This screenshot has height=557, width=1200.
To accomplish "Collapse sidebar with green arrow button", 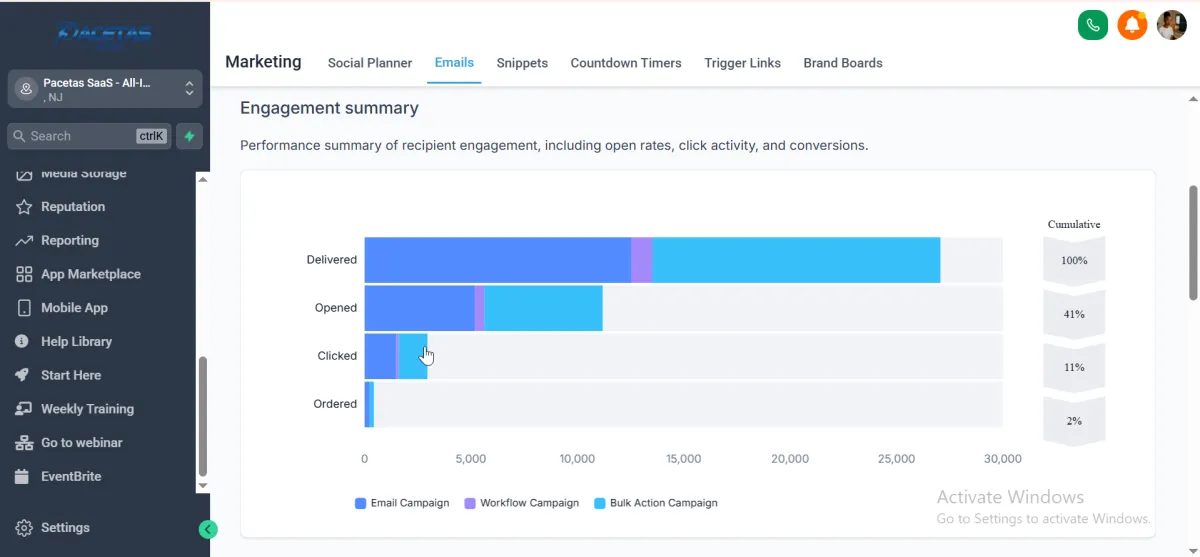I will click(x=208, y=530).
